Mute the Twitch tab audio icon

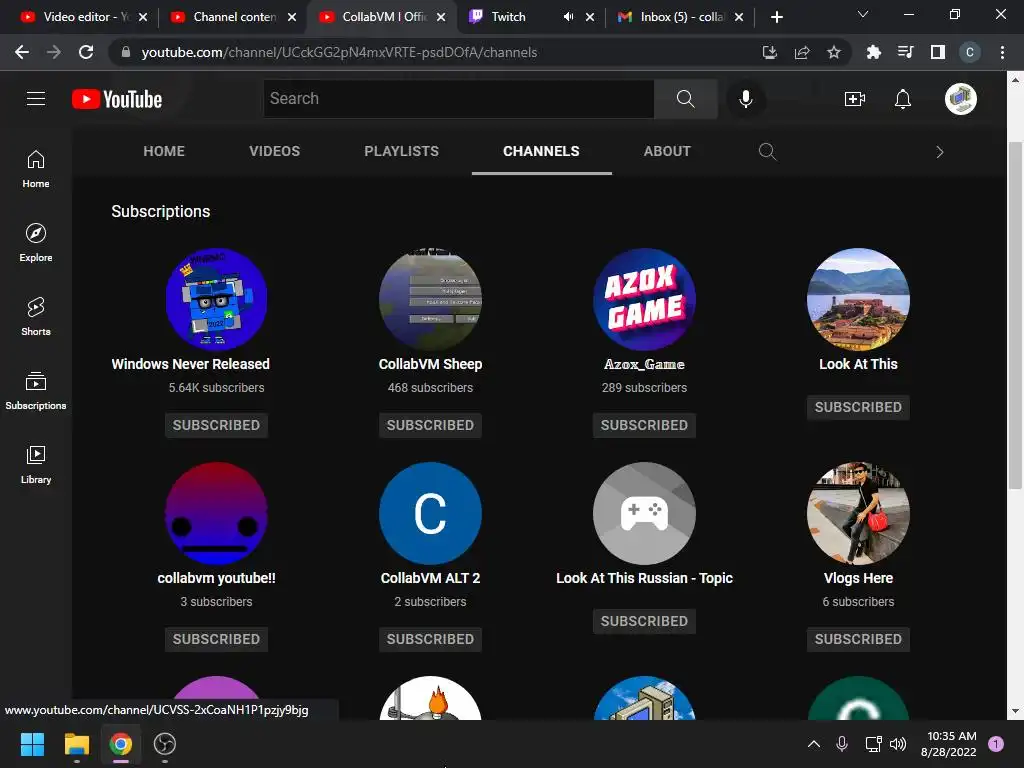569,17
